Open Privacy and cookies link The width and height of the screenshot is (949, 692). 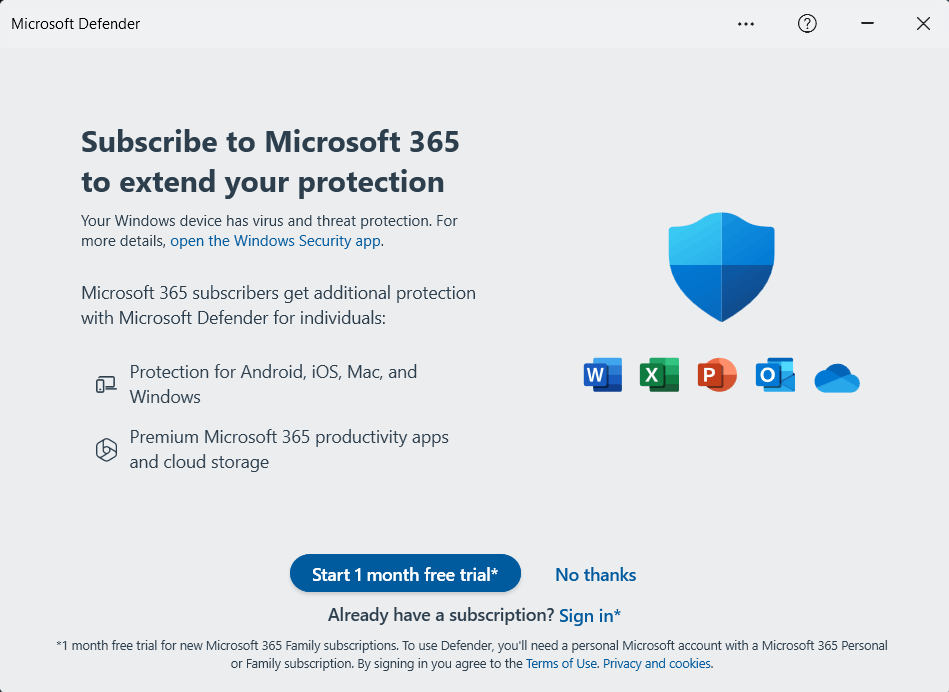tap(657, 664)
